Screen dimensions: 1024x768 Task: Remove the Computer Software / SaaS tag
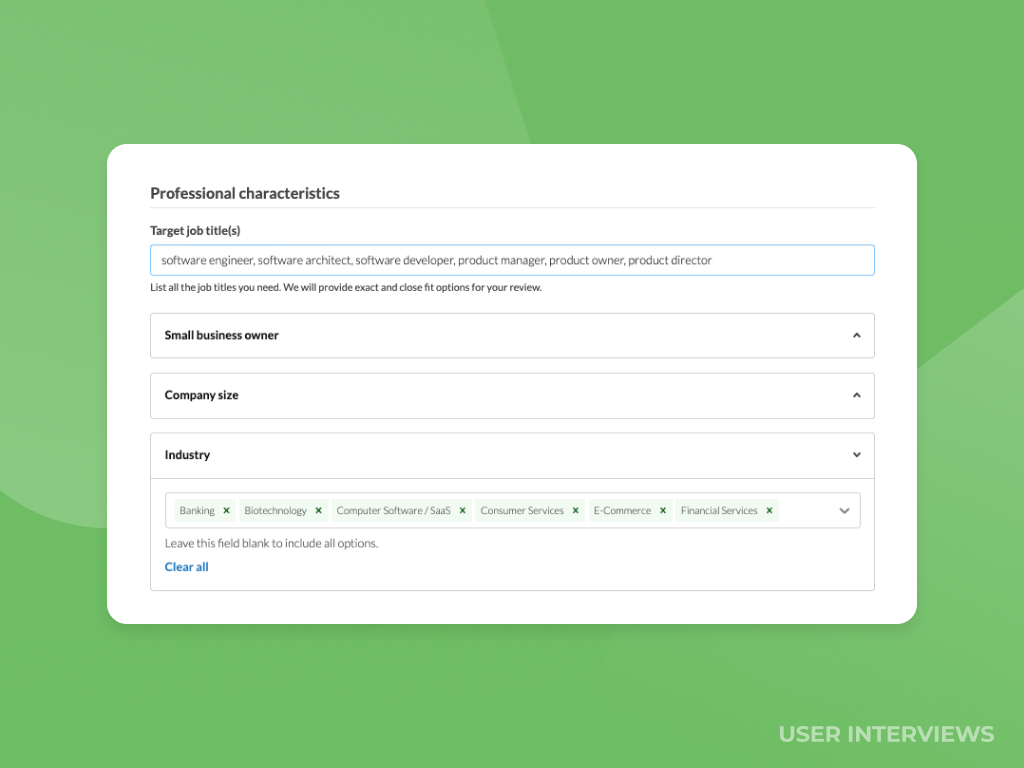click(x=462, y=510)
